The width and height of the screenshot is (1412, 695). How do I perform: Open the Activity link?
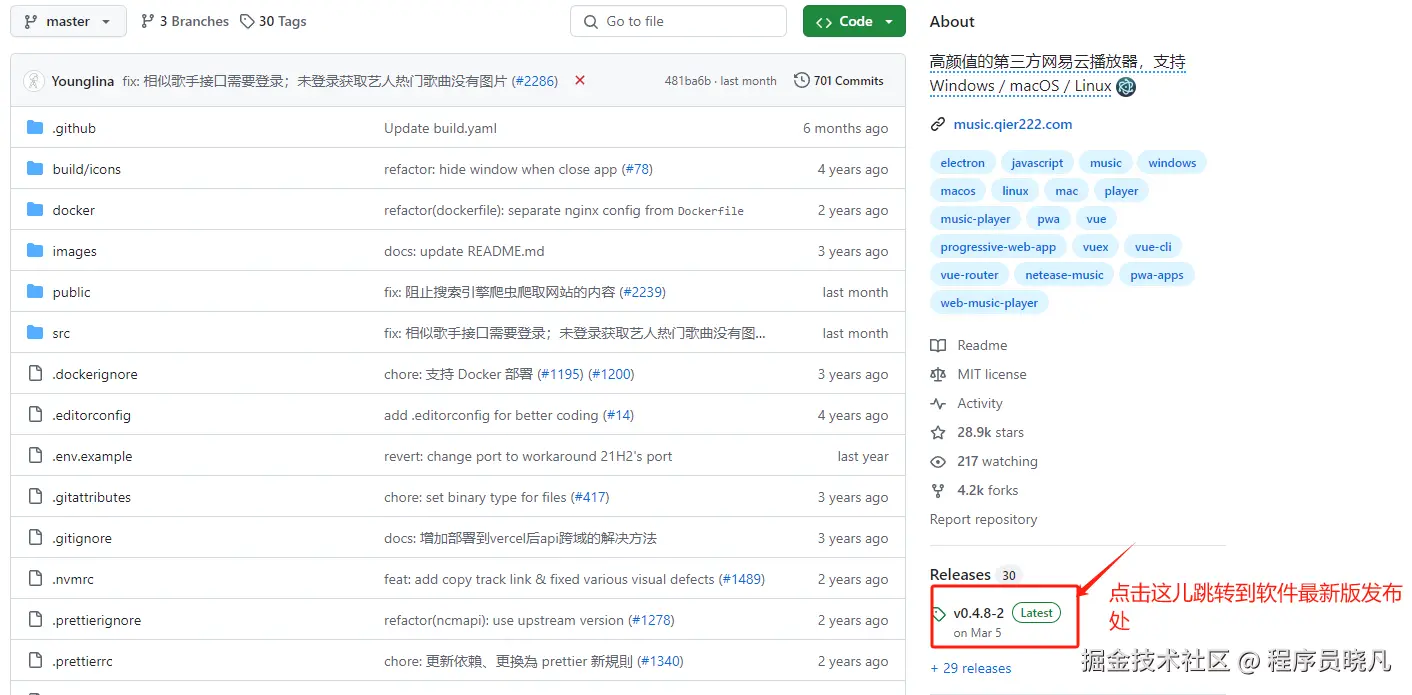pos(979,403)
